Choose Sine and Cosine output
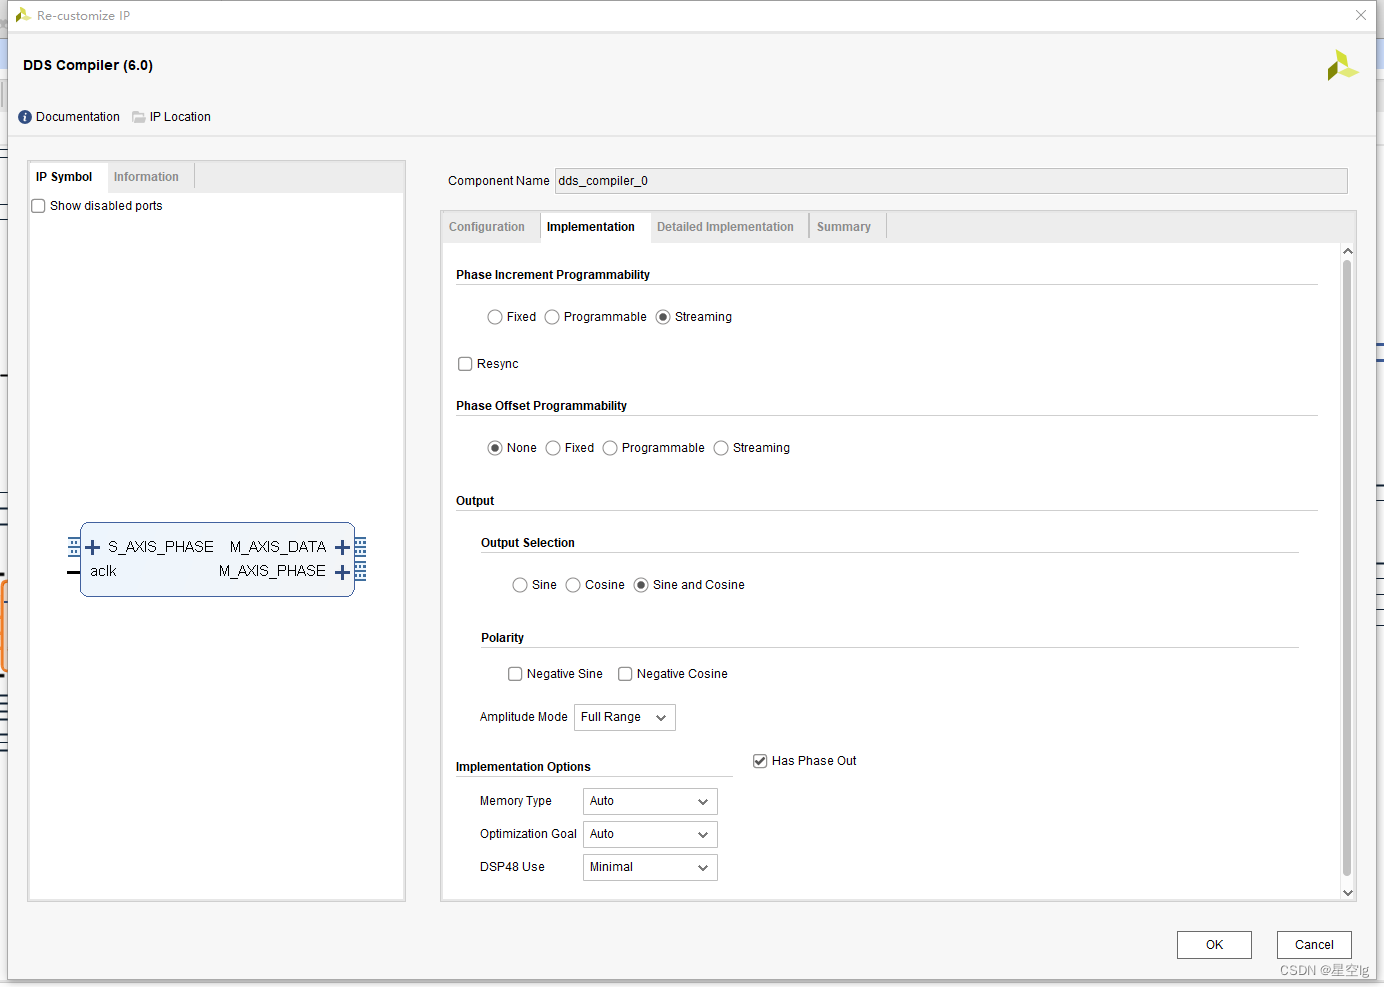The height and width of the screenshot is (987, 1384). (641, 585)
